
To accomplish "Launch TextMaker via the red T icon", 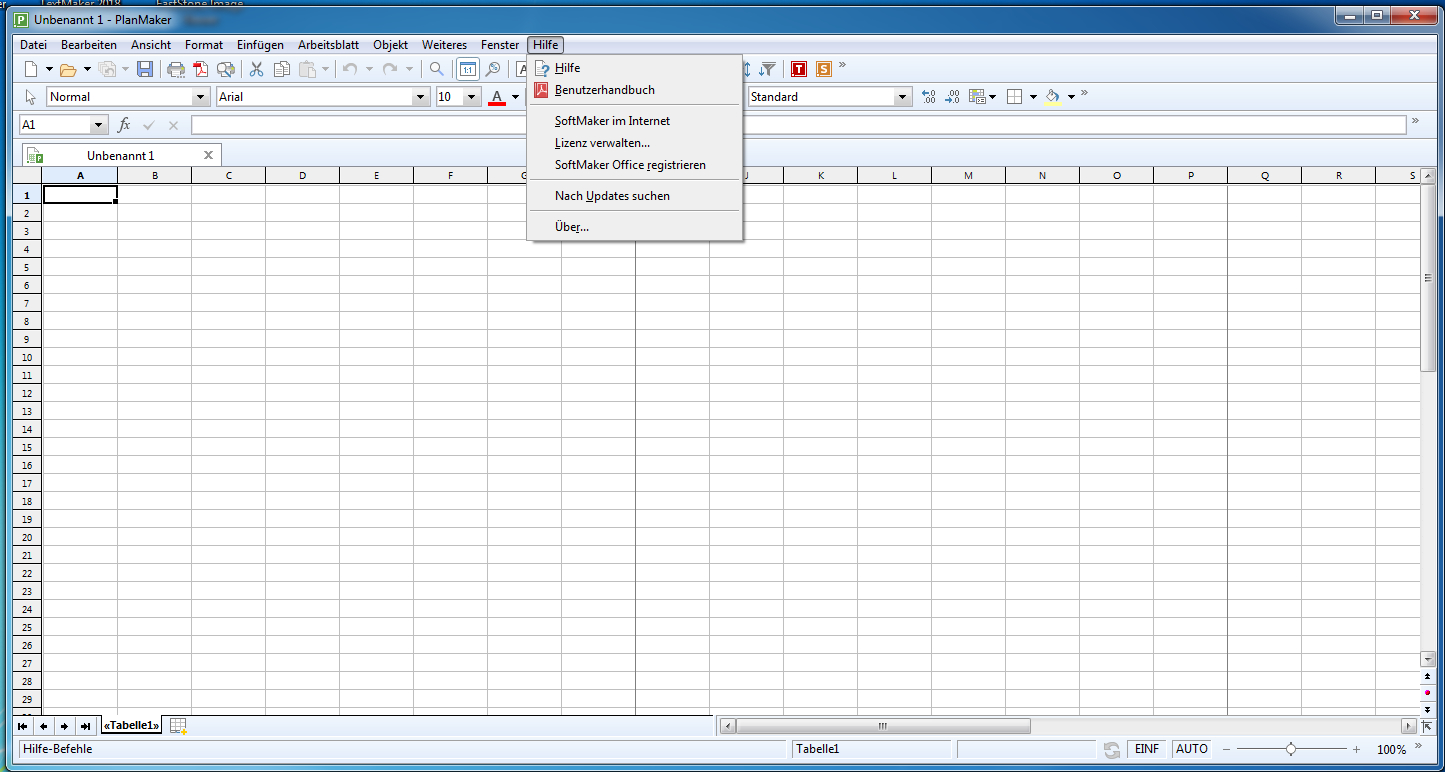I will pos(799,69).
